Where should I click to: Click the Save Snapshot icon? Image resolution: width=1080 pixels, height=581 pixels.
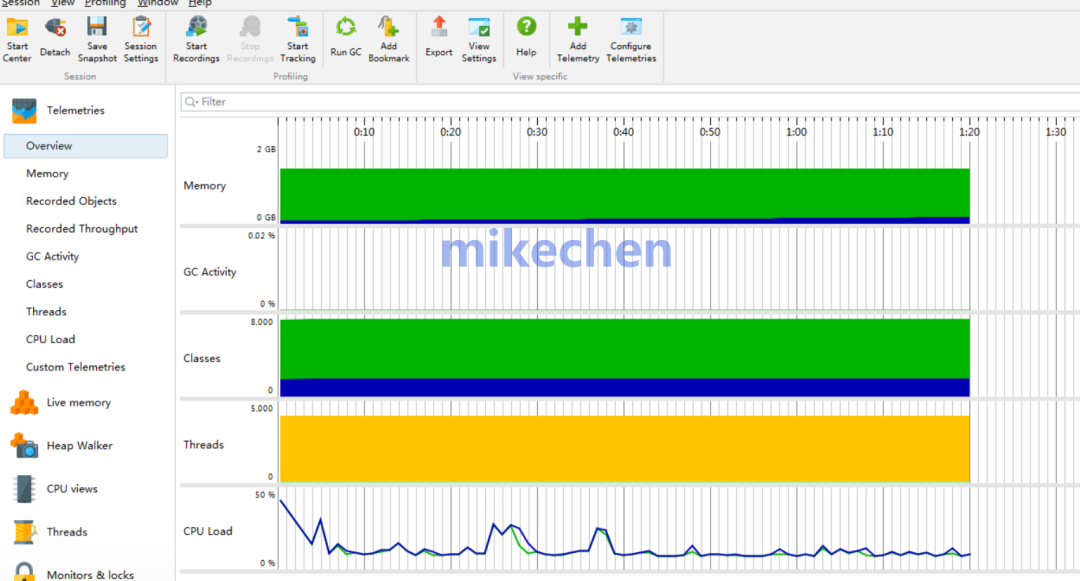click(97, 28)
